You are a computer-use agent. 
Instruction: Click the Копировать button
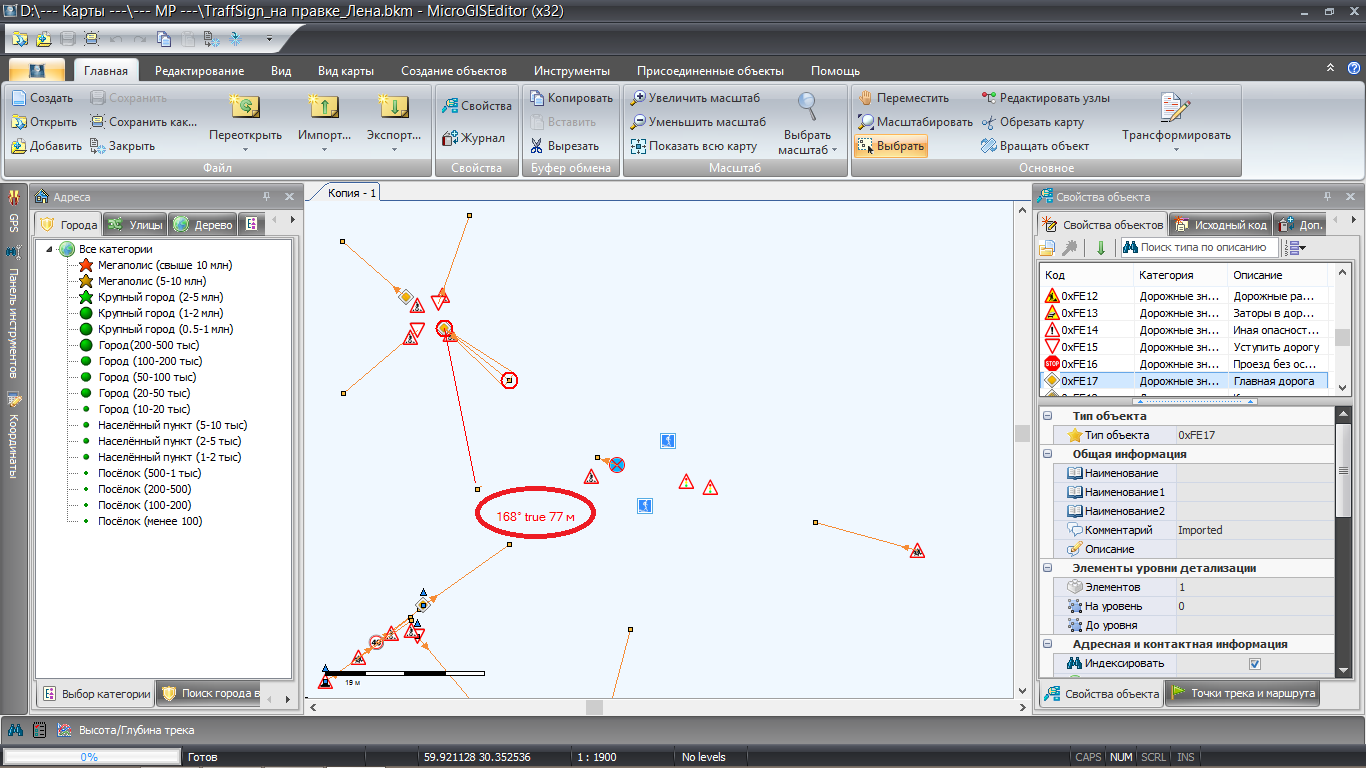(571, 98)
